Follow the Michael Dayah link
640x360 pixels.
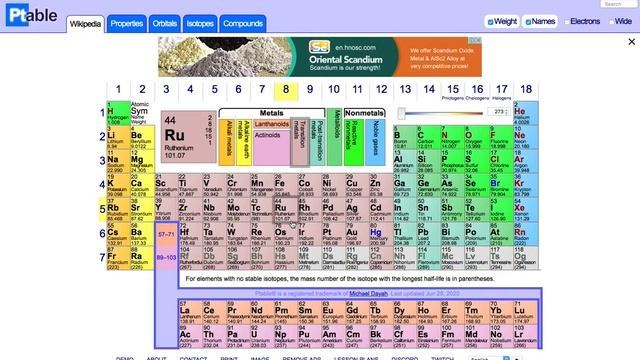368,293
